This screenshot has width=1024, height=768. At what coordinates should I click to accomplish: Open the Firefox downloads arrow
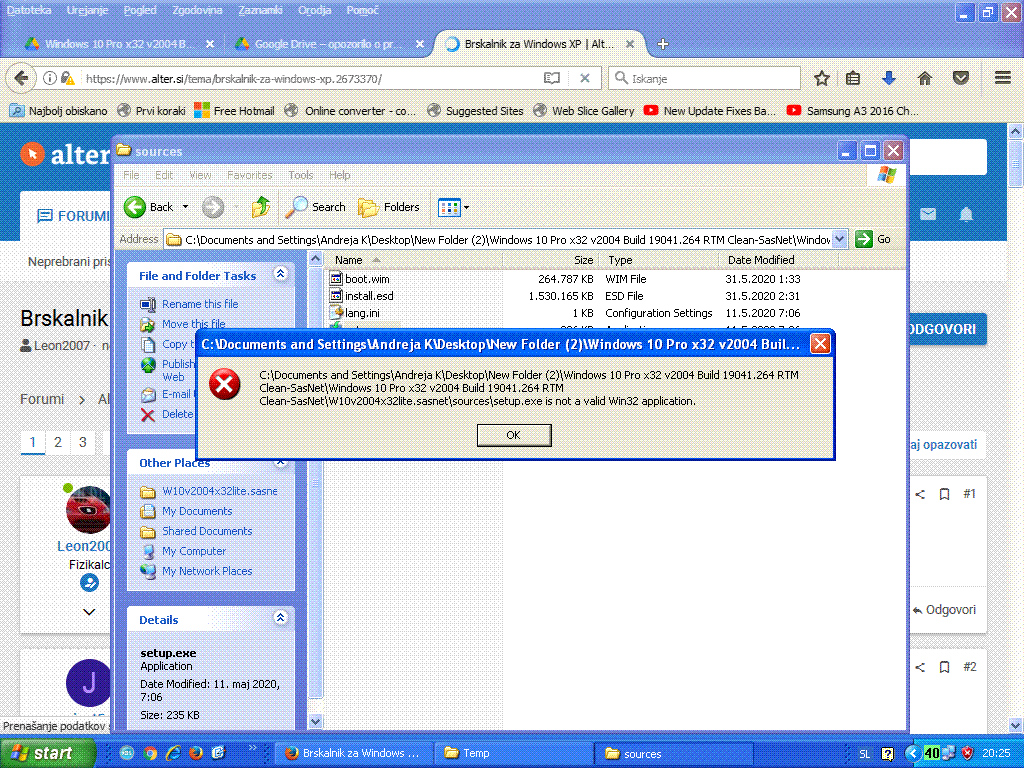click(x=889, y=78)
